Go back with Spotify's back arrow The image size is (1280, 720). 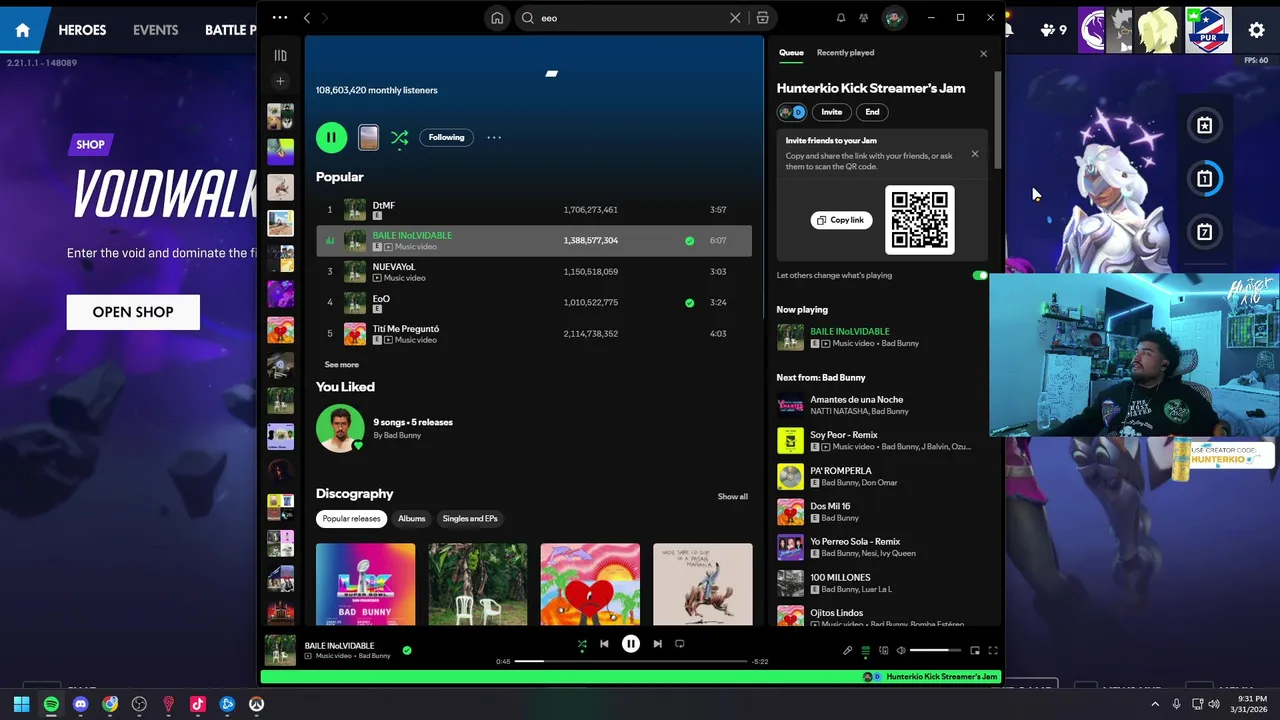point(307,18)
